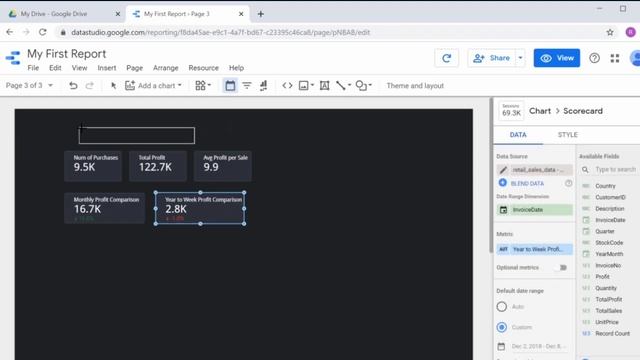
Task: Open the Resource menu
Action: pos(203,68)
